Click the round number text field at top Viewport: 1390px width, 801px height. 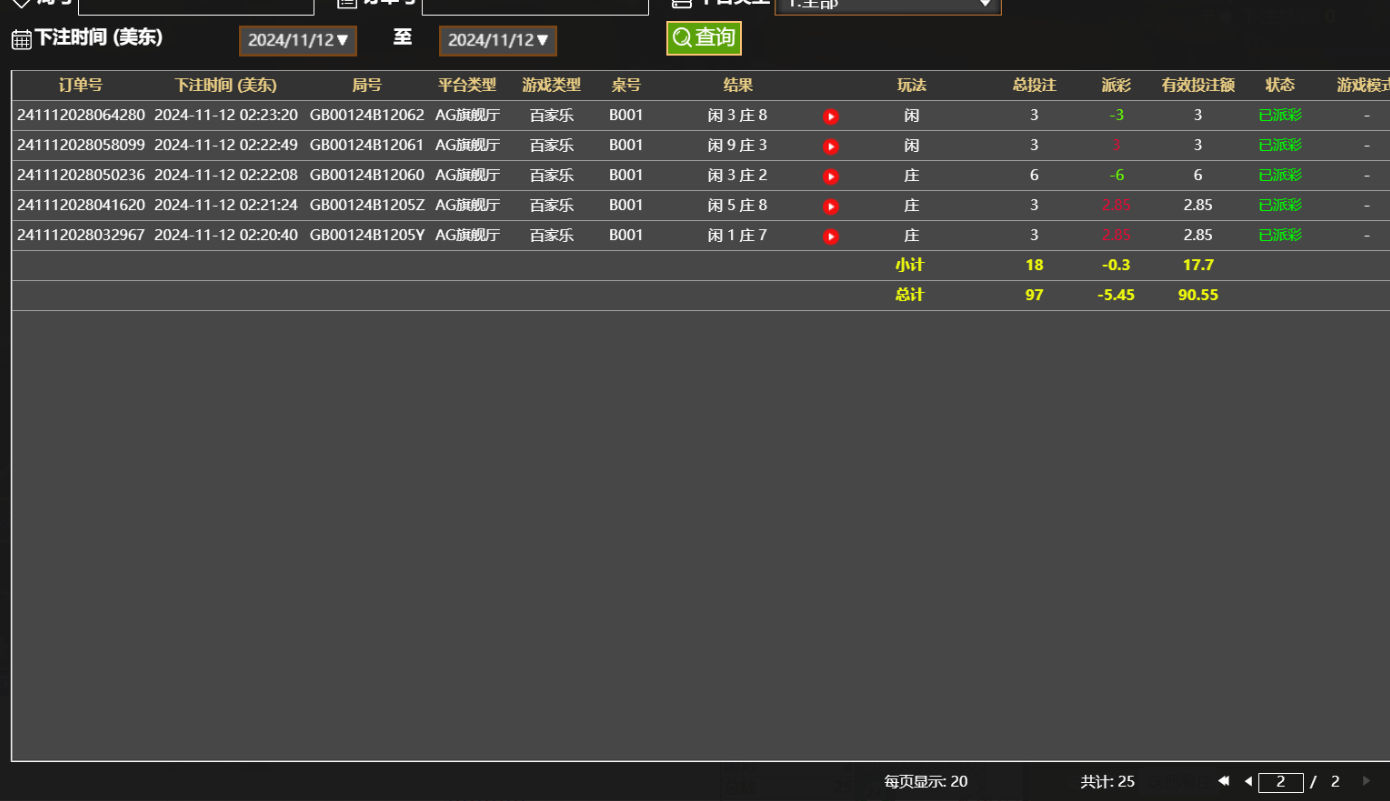[x=196, y=5]
